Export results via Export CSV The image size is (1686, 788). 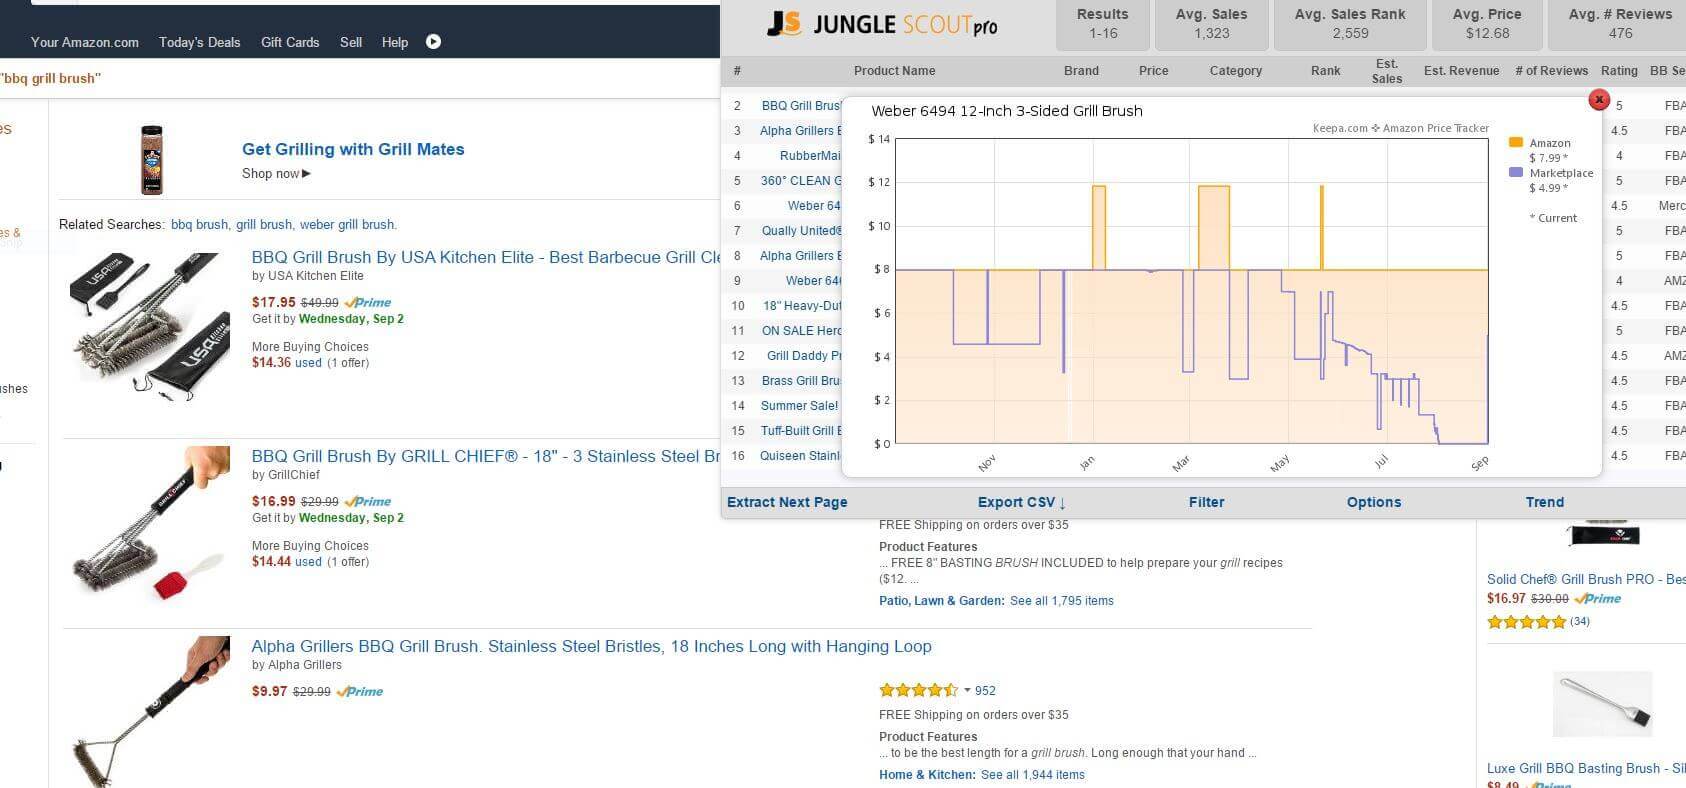[x=1022, y=502]
